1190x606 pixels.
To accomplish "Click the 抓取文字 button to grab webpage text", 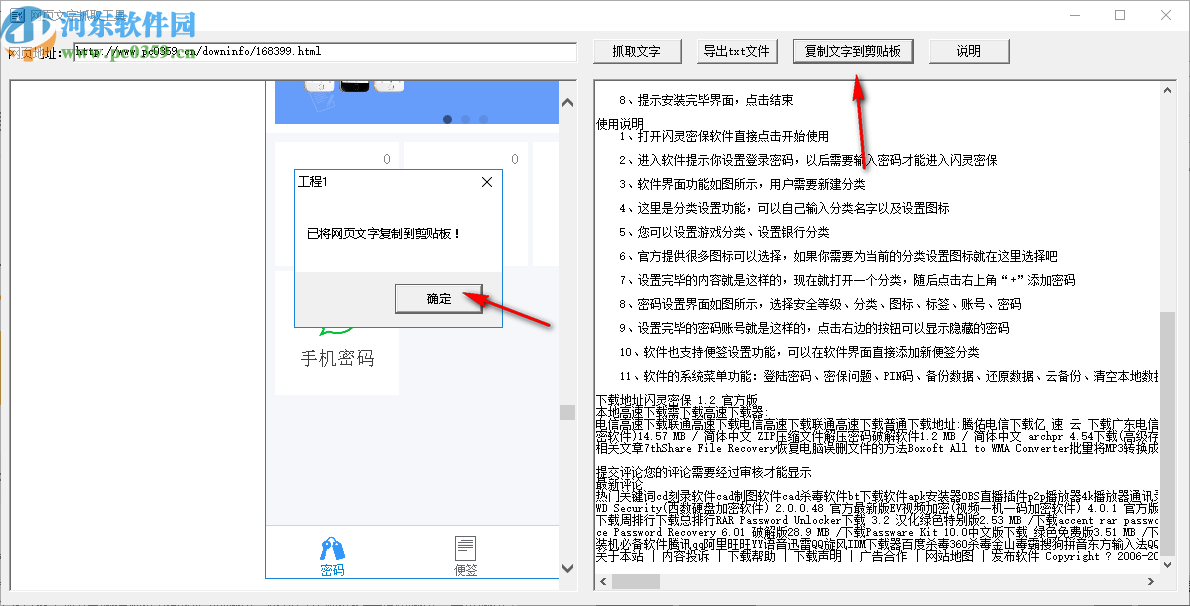I will point(637,51).
